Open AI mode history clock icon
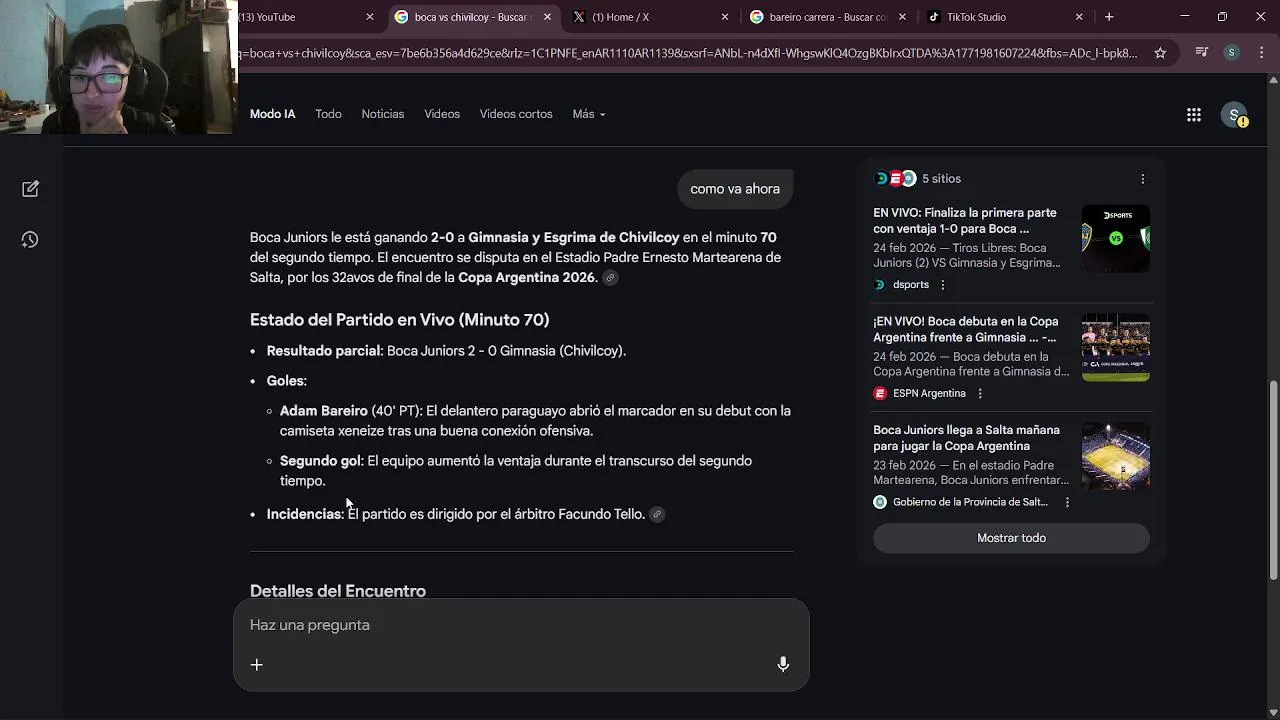Screen dimensions: 1280x720 point(30,240)
